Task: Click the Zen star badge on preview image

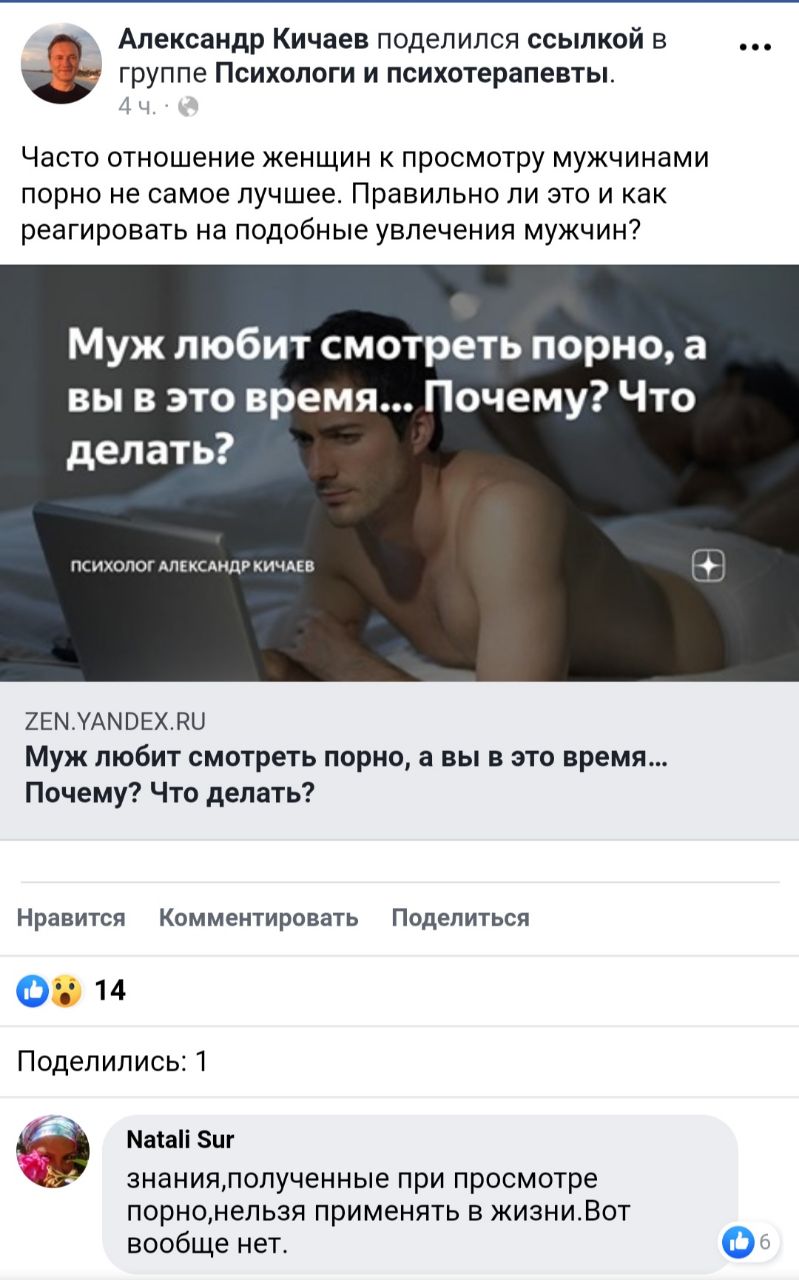Action: point(708,566)
